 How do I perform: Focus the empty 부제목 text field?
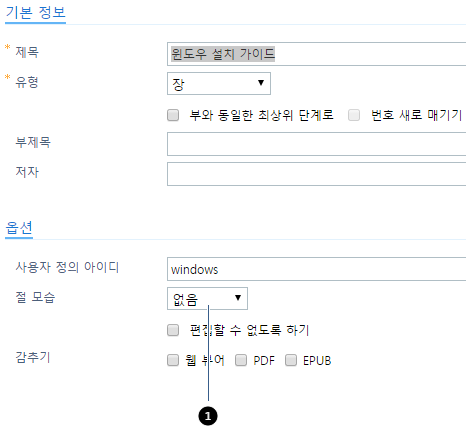click(x=316, y=144)
